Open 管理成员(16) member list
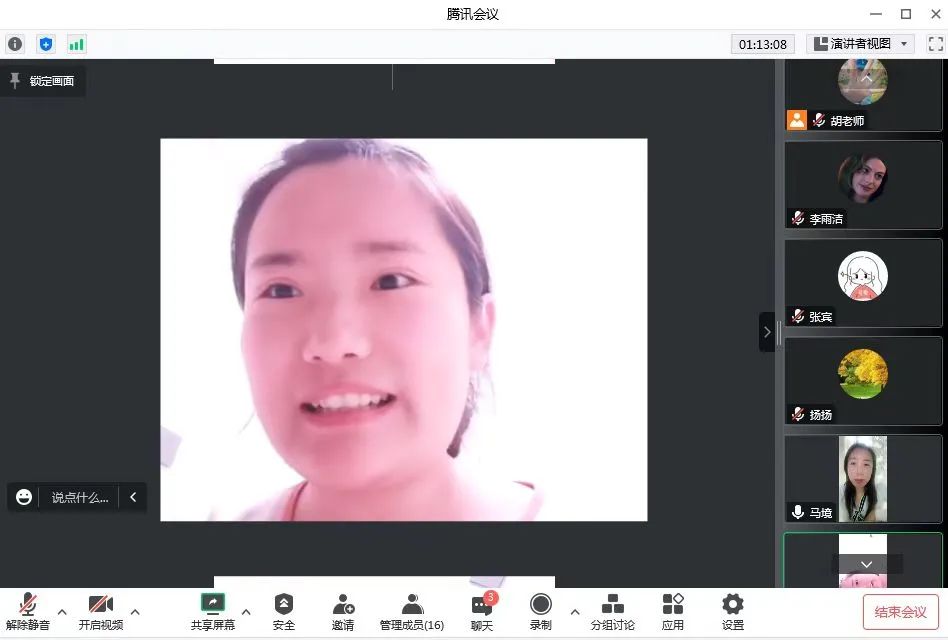948x640 pixels. click(x=411, y=611)
